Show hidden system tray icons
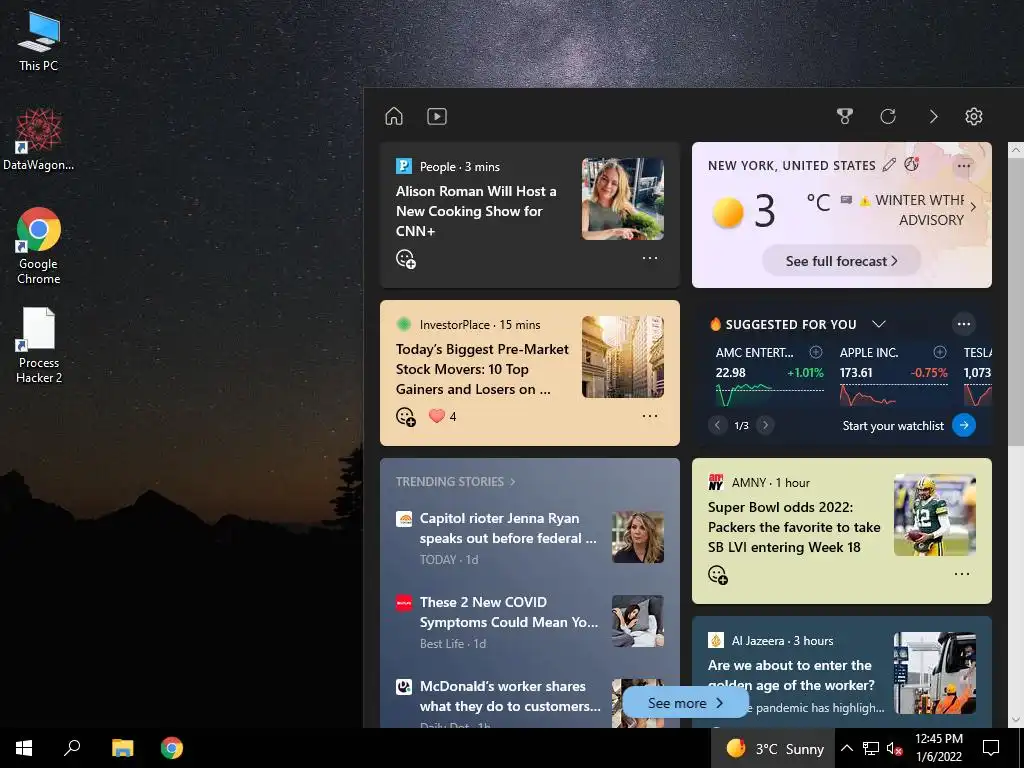1024x768 pixels. (x=846, y=748)
